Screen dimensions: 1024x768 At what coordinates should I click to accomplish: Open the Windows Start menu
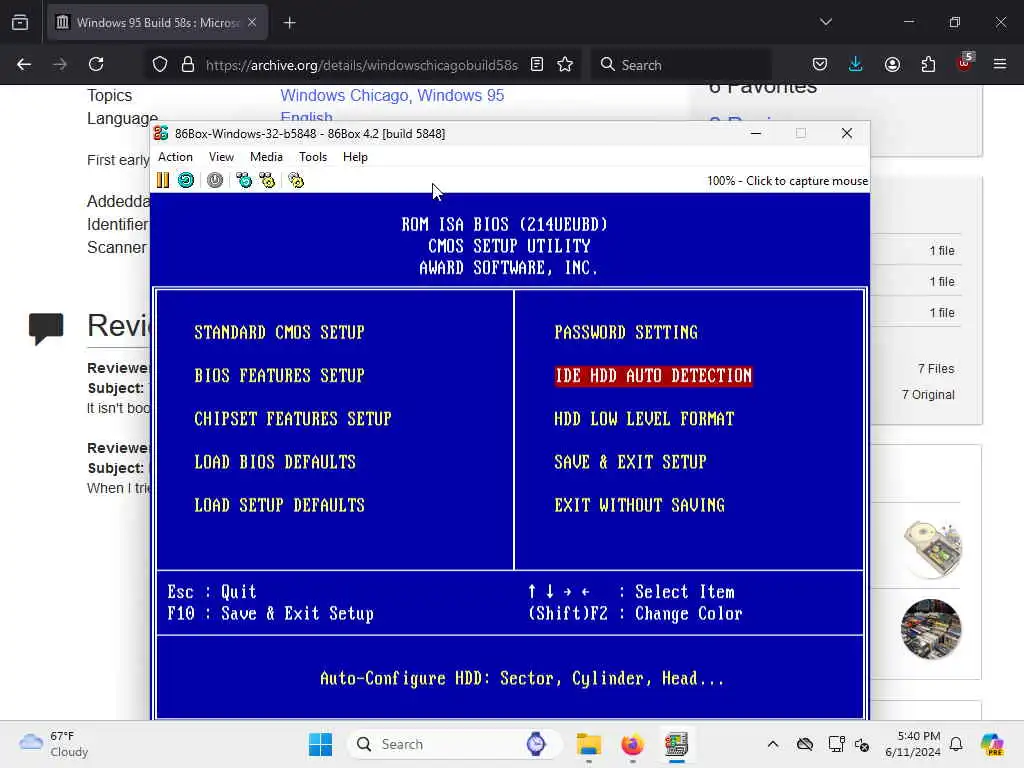tap(320, 744)
